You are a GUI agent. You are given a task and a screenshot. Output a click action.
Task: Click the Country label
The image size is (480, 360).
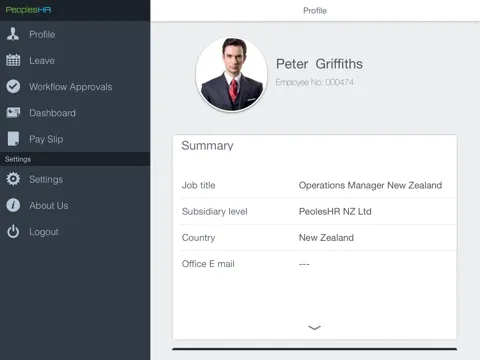pyautogui.click(x=198, y=238)
